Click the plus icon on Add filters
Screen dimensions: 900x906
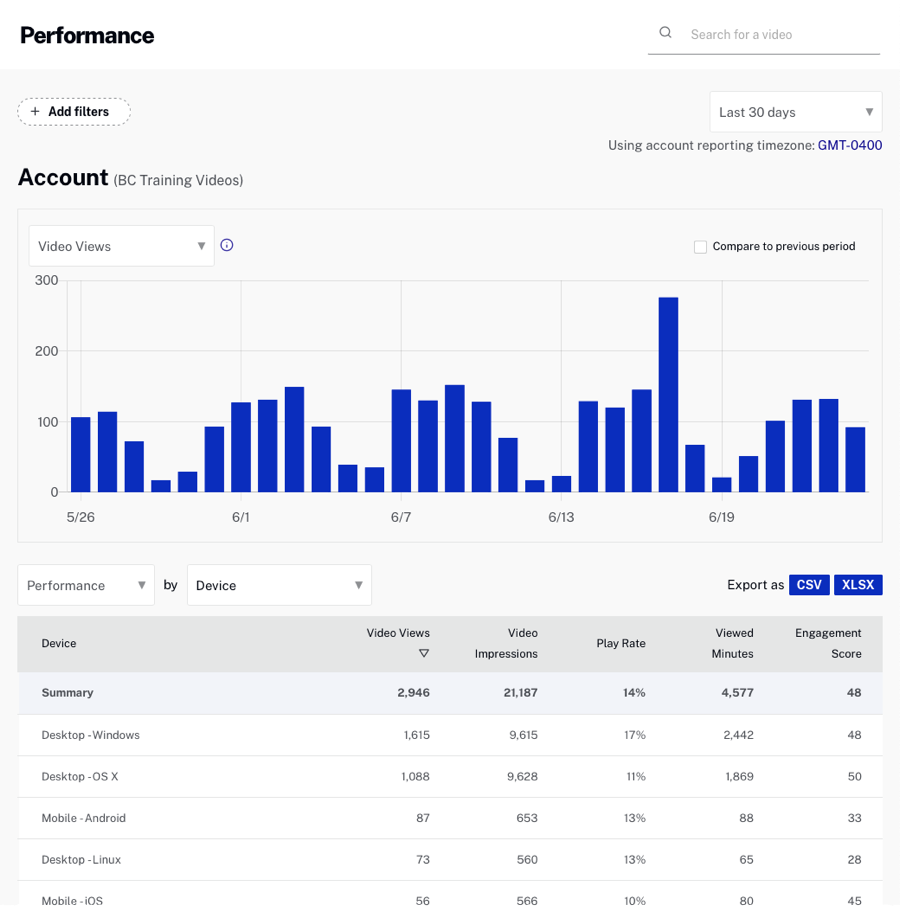click(33, 111)
